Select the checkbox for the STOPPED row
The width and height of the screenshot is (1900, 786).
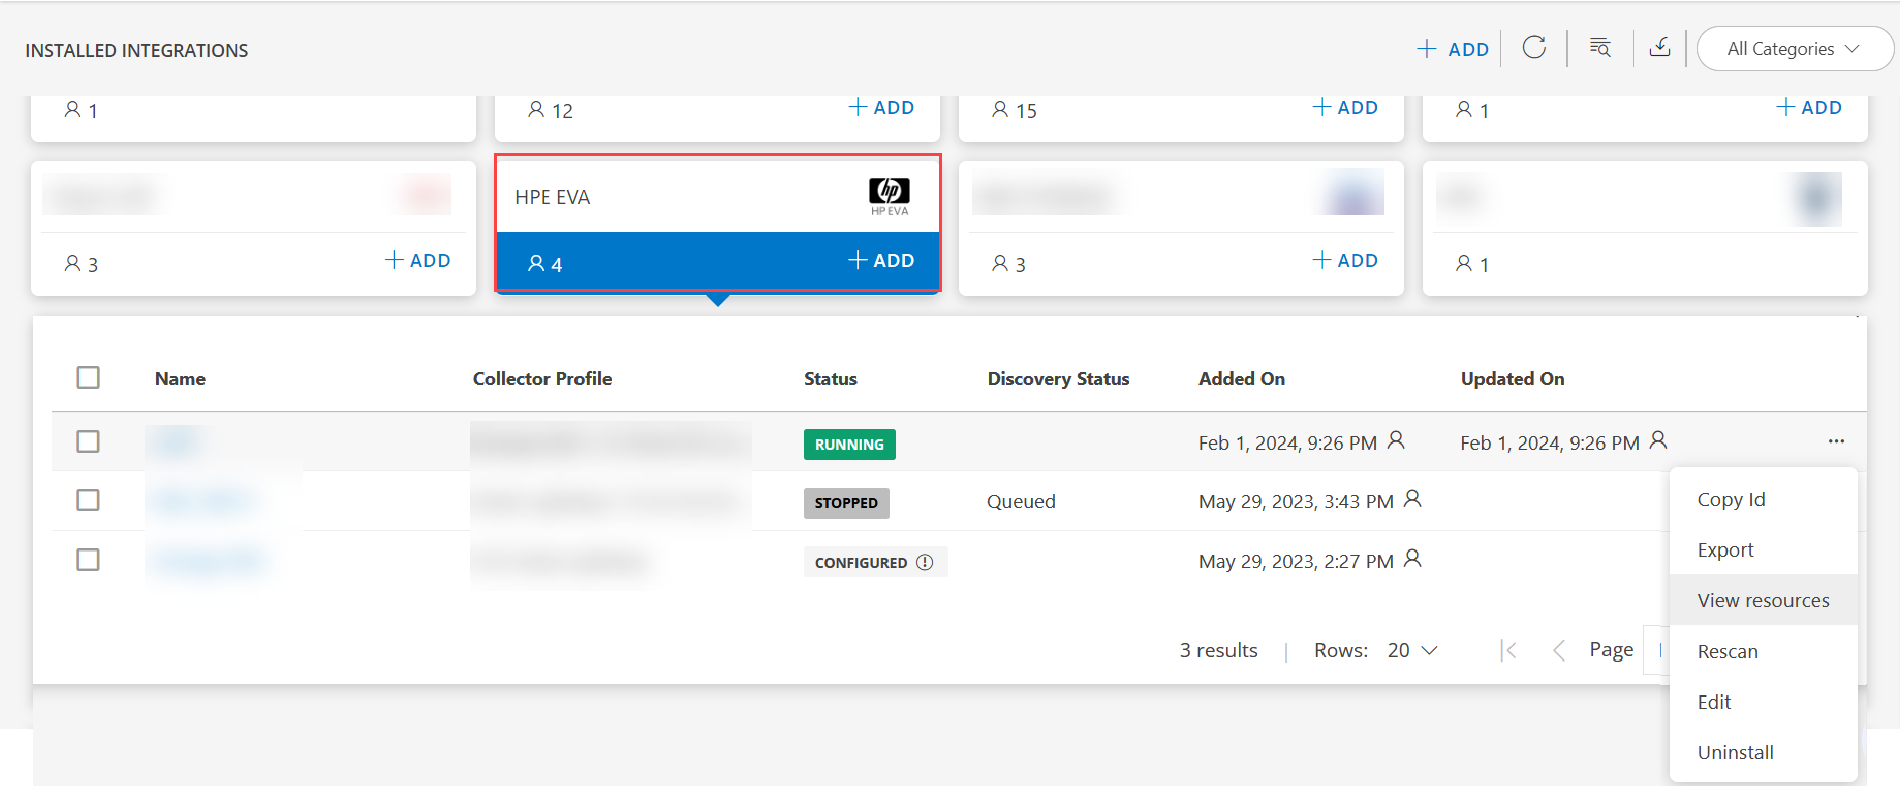(x=88, y=500)
